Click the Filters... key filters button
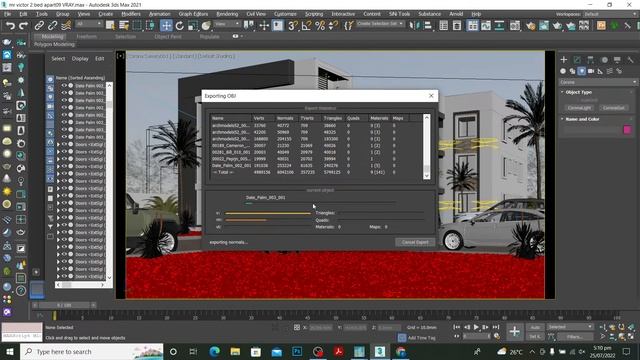 574,337
